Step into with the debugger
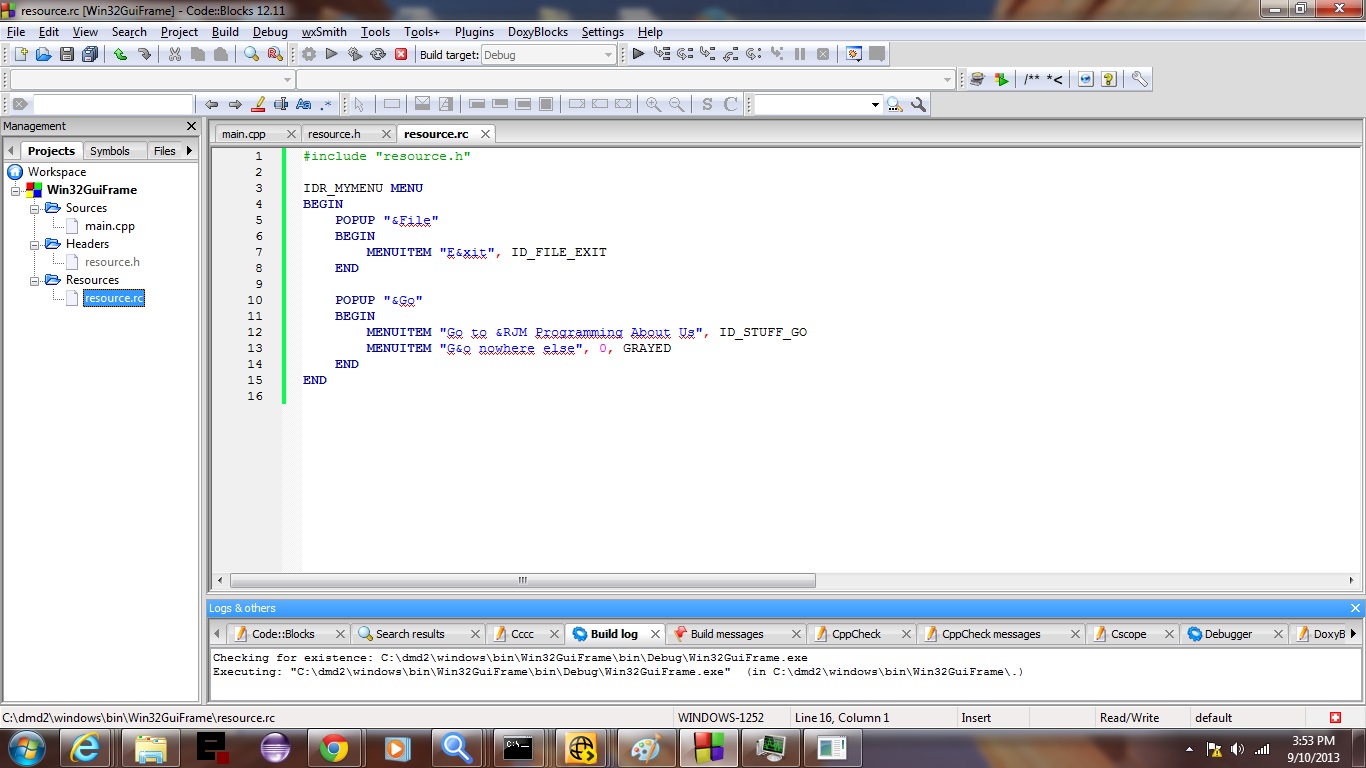The width and height of the screenshot is (1366, 768). pos(707,54)
